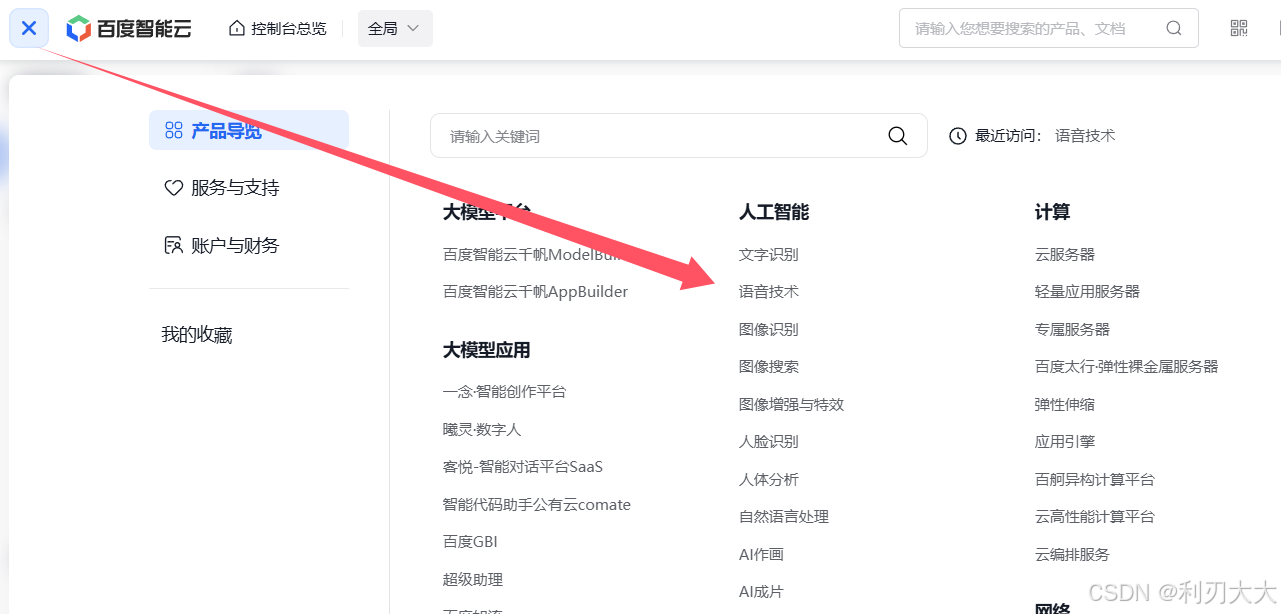Click the 大模型应用 category heading
The height and width of the screenshot is (614, 1281).
[x=487, y=350]
